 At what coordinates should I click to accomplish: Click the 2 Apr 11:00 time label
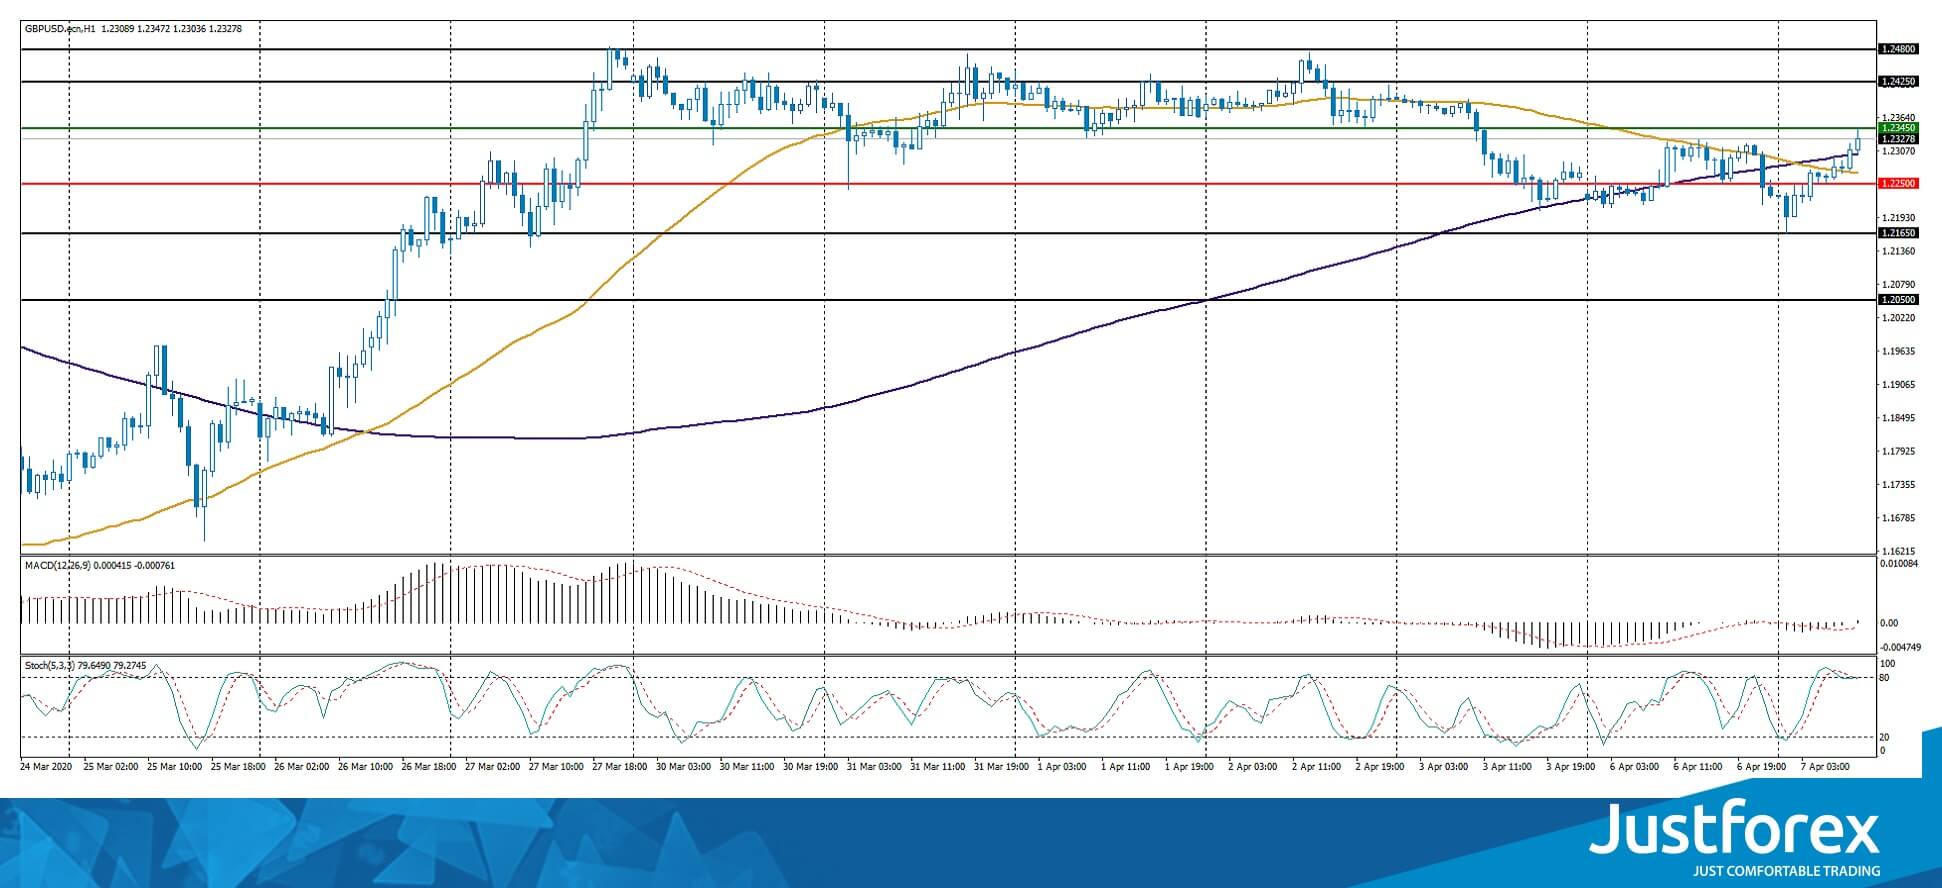pos(1318,768)
